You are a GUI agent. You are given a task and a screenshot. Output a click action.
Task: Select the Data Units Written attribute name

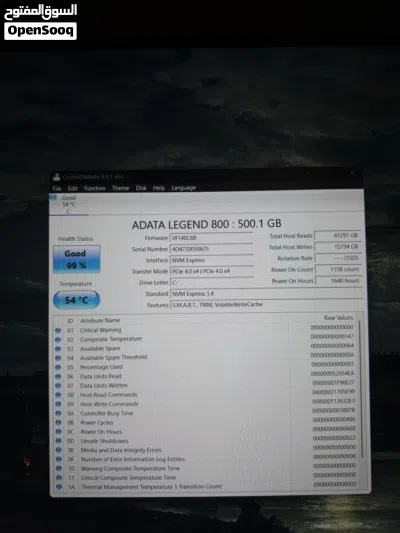click(x=104, y=385)
